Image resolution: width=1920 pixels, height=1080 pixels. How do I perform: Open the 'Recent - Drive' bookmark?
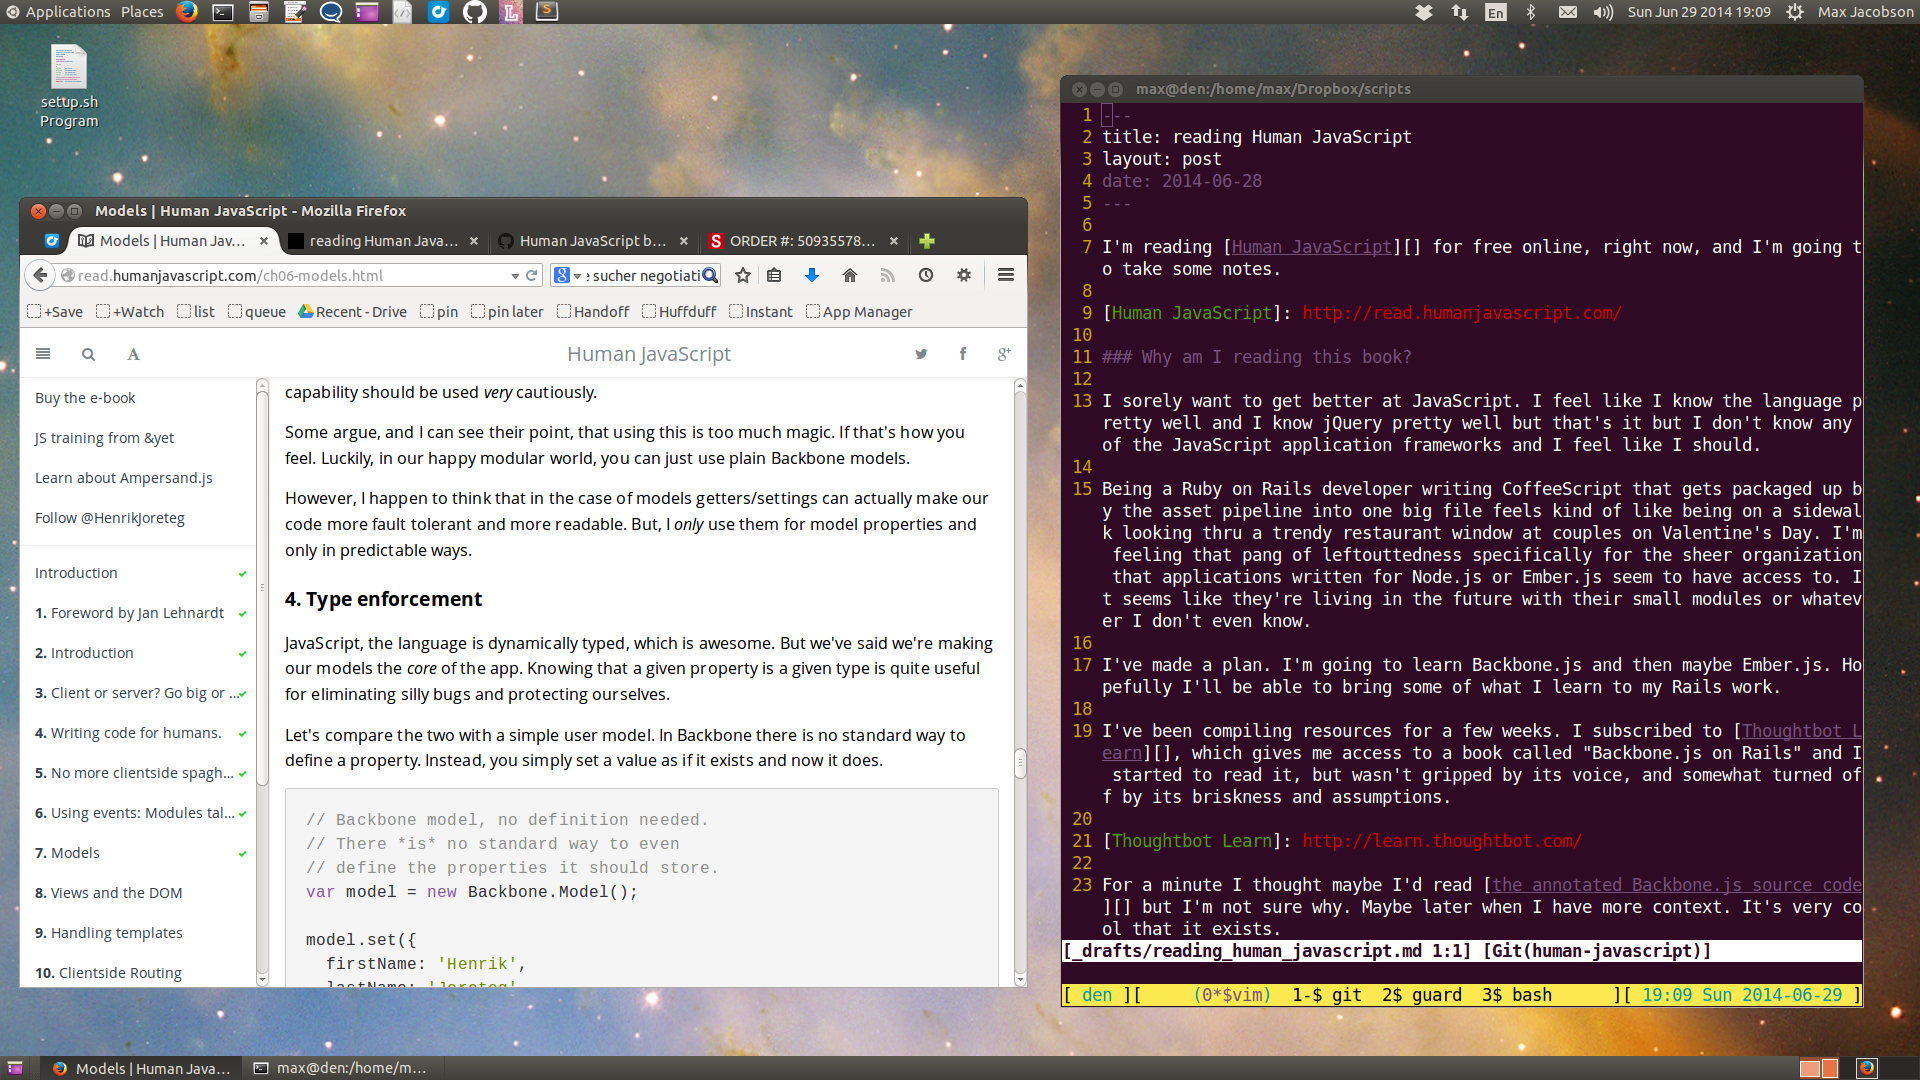click(352, 312)
